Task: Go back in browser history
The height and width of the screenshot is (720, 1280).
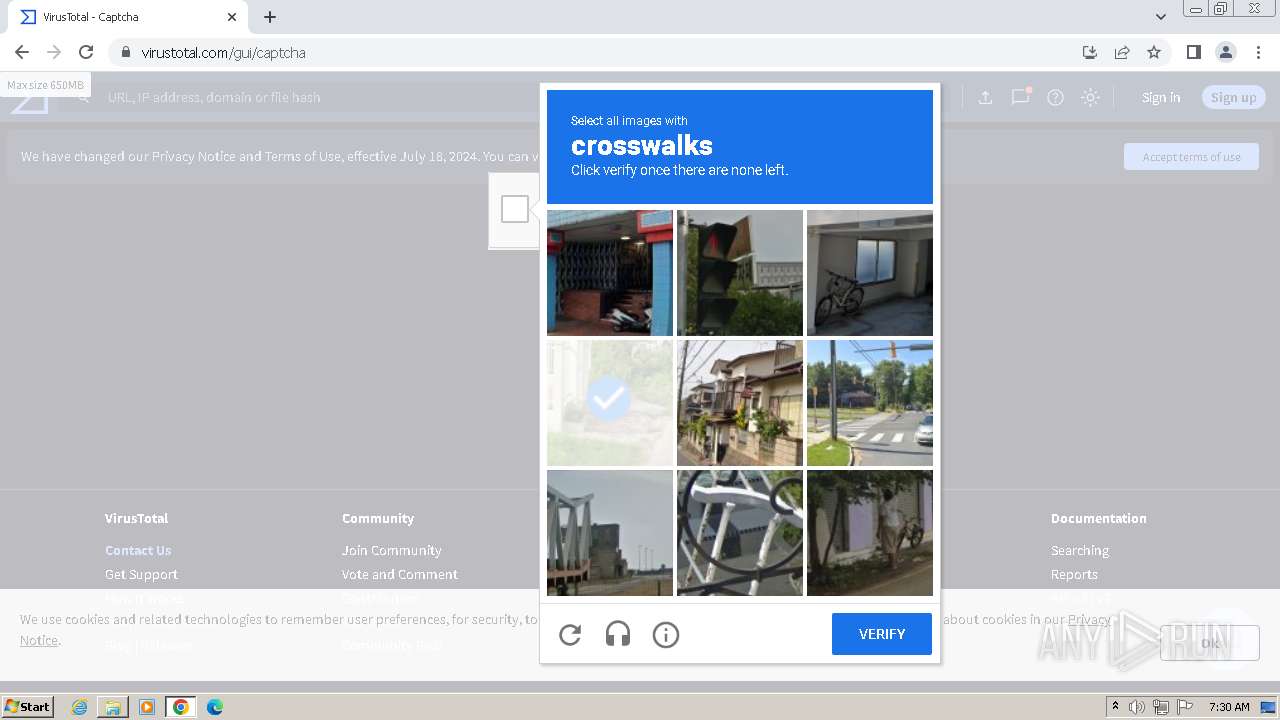Action: pyautogui.click(x=22, y=52)
